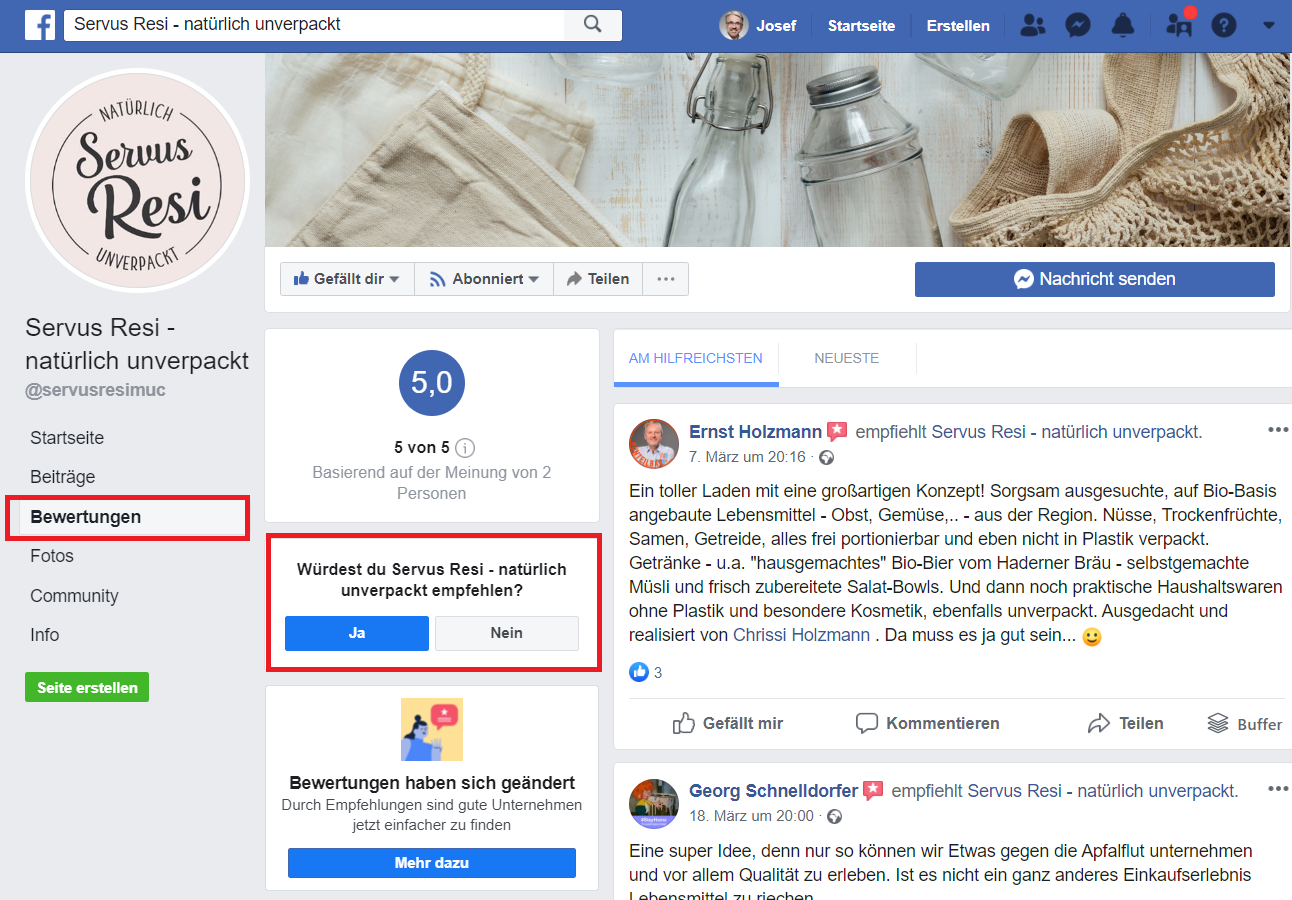Click Erstellen in top bar
The height and width of the screenshot is (900, 1292).
click(x=958, y=26)
